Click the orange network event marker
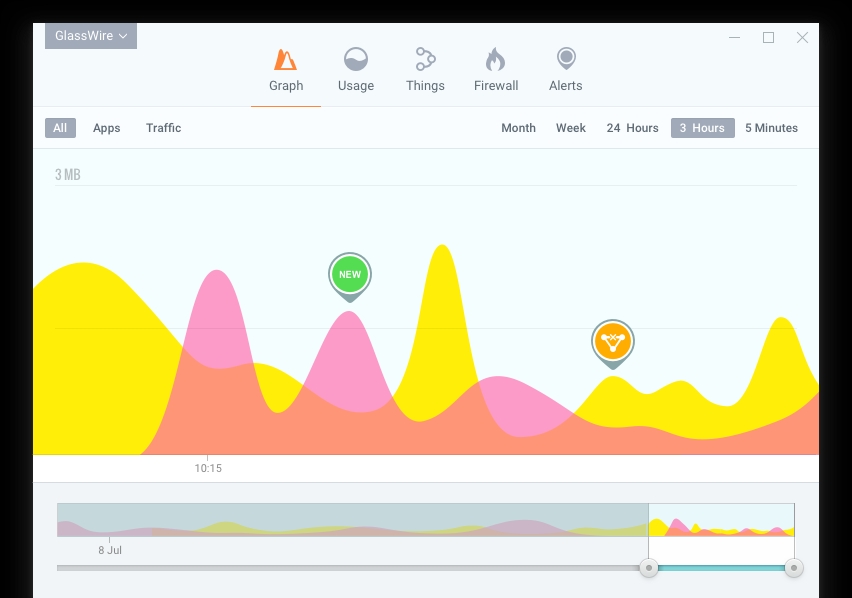Viewport: 852px width, 598px height. (612, 342)
